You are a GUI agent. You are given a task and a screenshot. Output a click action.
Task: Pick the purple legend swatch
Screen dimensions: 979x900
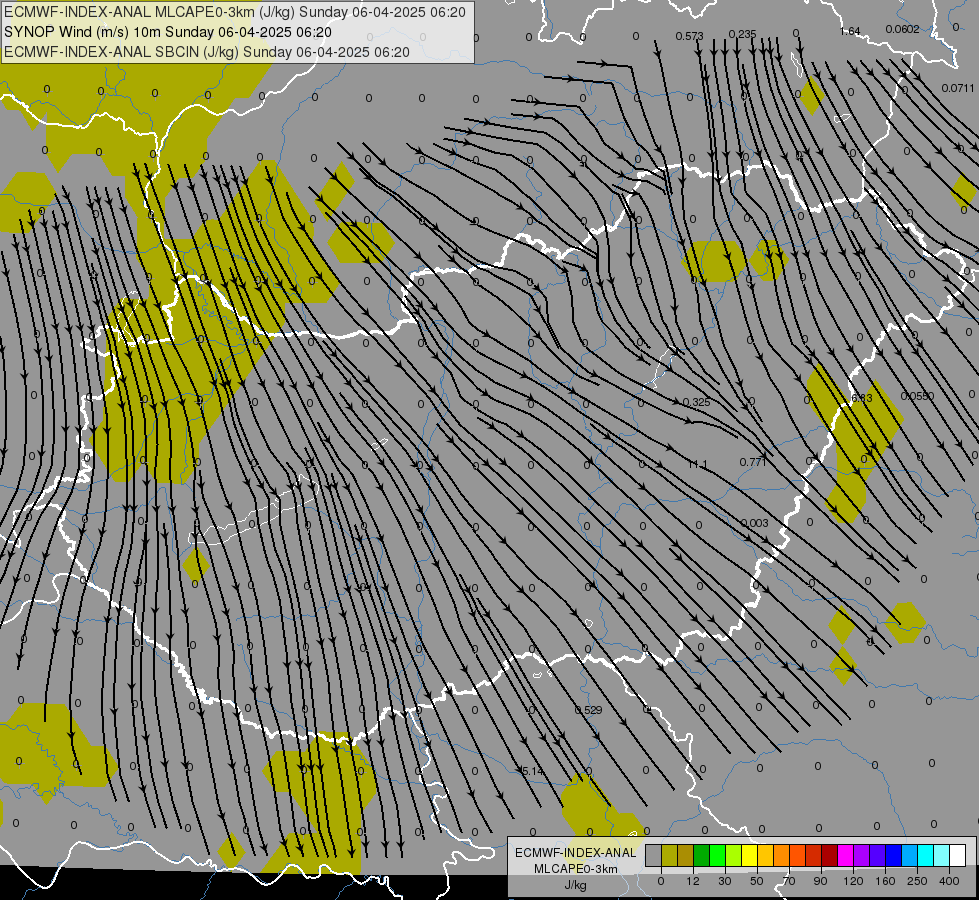862,855
